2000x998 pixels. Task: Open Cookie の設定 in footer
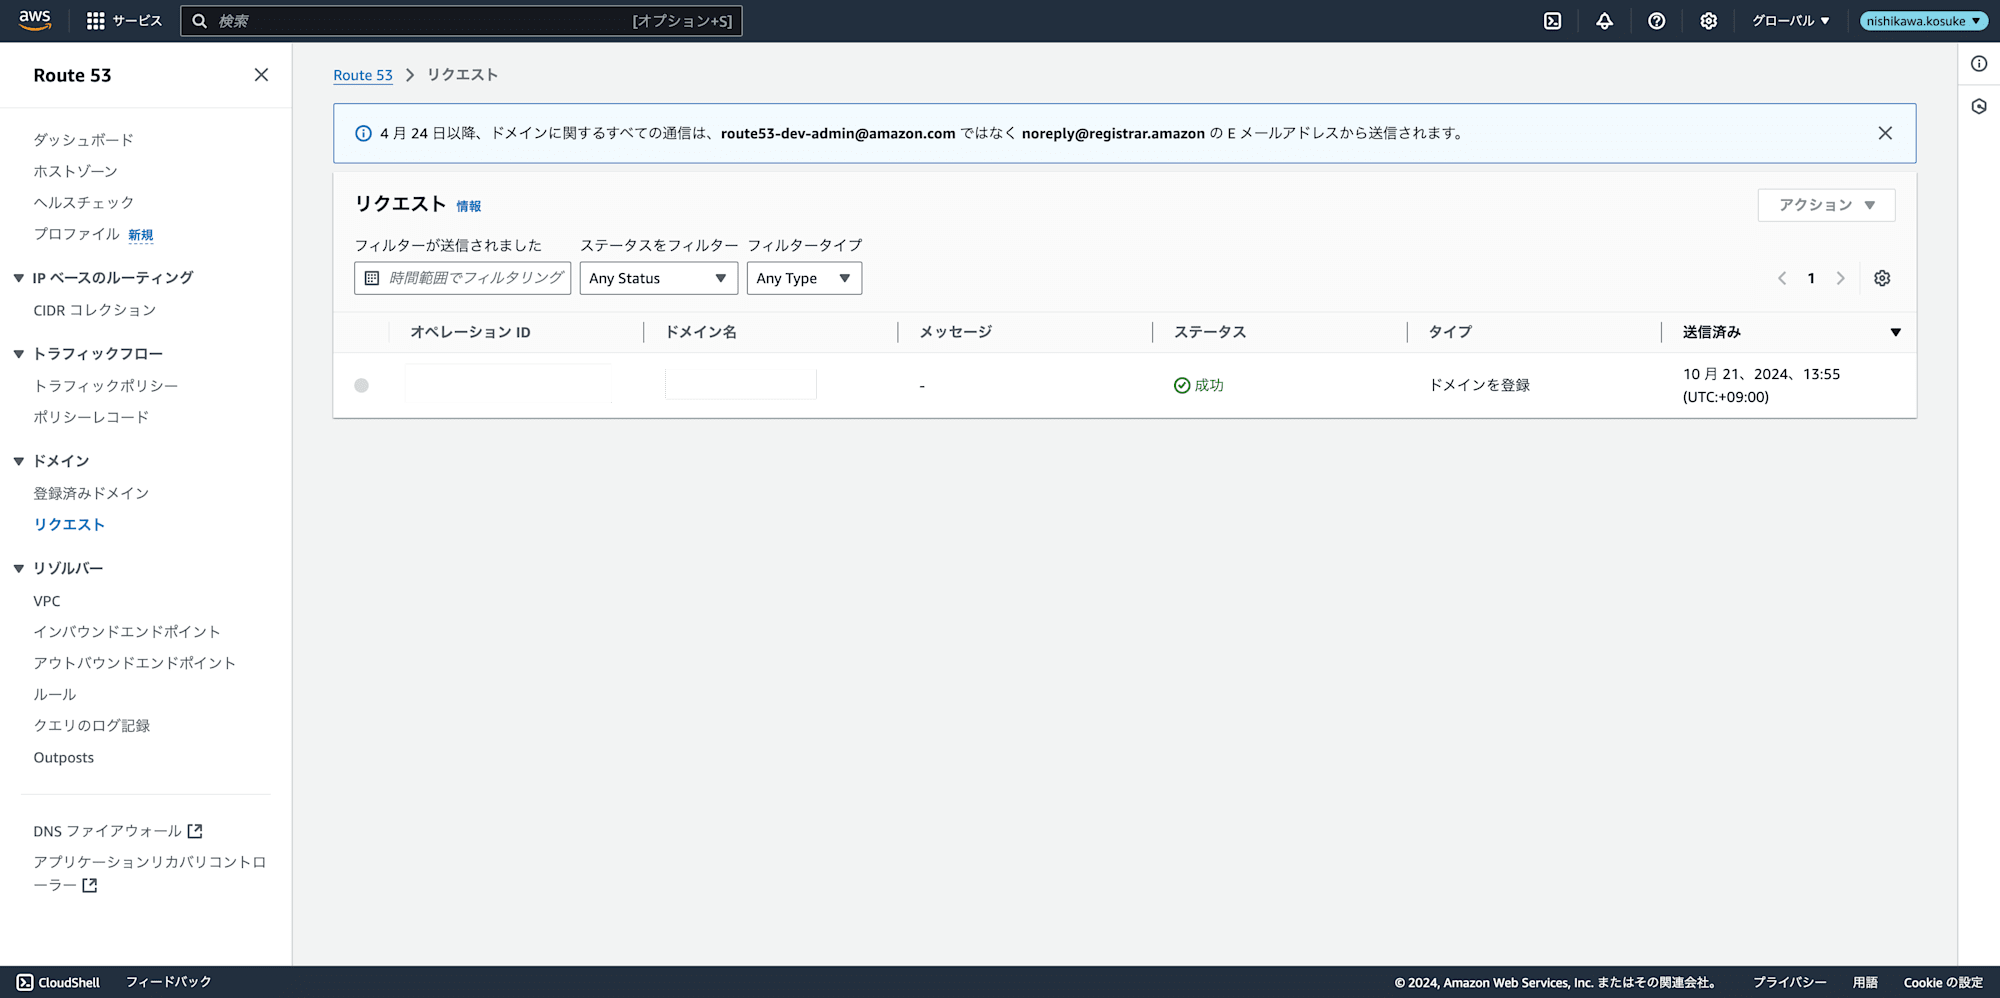tap(1943, 982)
